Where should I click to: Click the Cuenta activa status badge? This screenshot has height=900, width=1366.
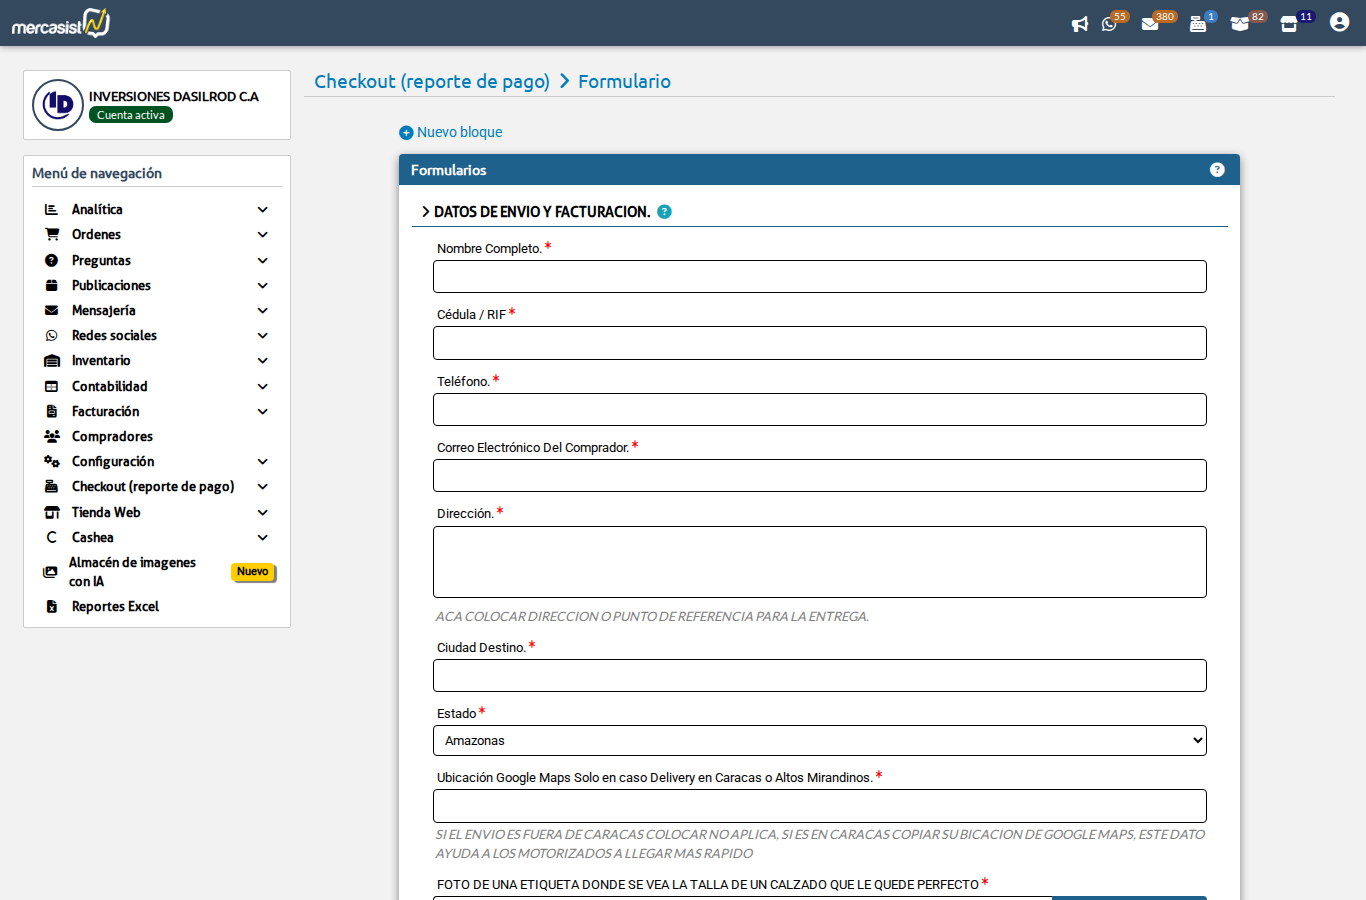(x=130, y=115)
